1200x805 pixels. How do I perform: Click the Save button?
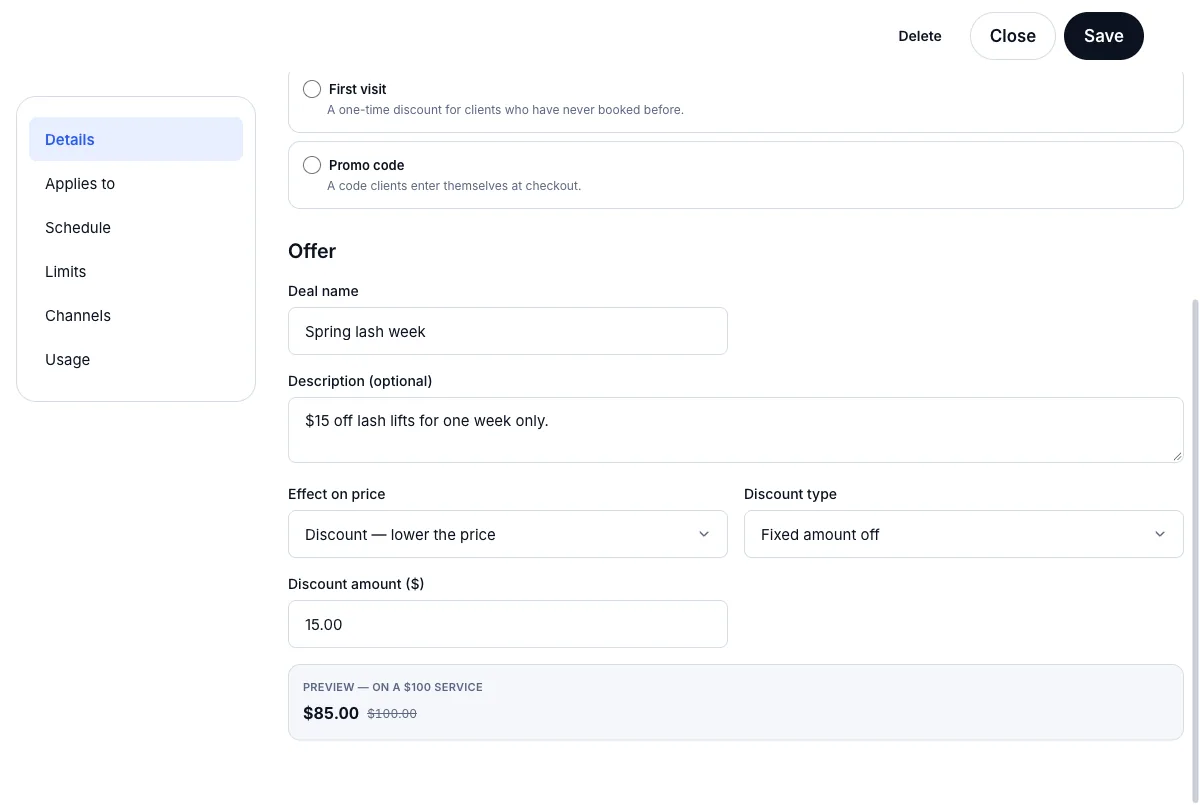click(1104, 36)
